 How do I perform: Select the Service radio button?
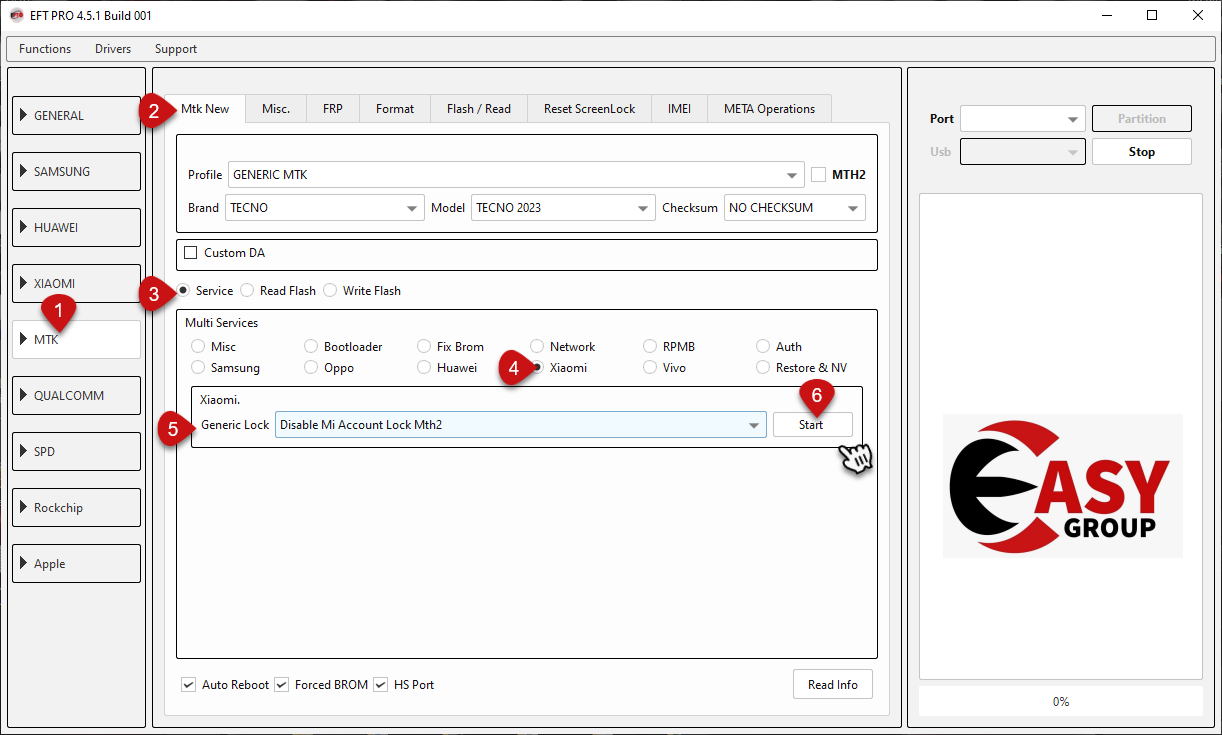[x=184, y=291]
